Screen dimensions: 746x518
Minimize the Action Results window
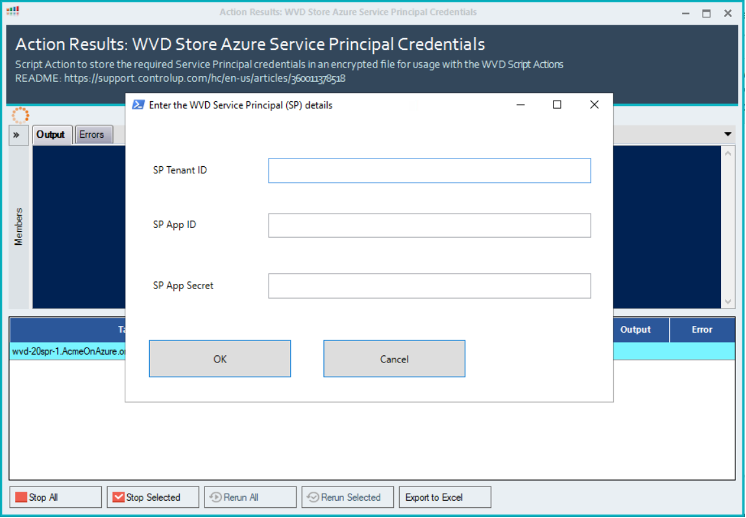coord(686,13)
